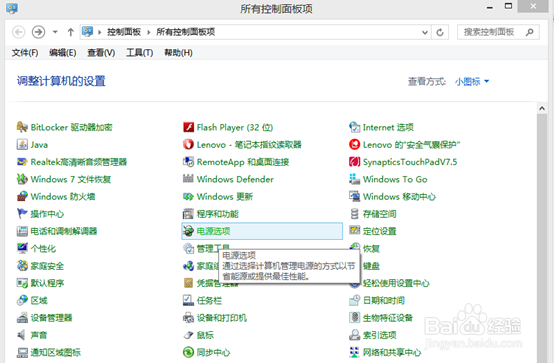Click the scrollbar up arrow
The width and height of the screenshot is (554, 363).
tap(542, 109)
